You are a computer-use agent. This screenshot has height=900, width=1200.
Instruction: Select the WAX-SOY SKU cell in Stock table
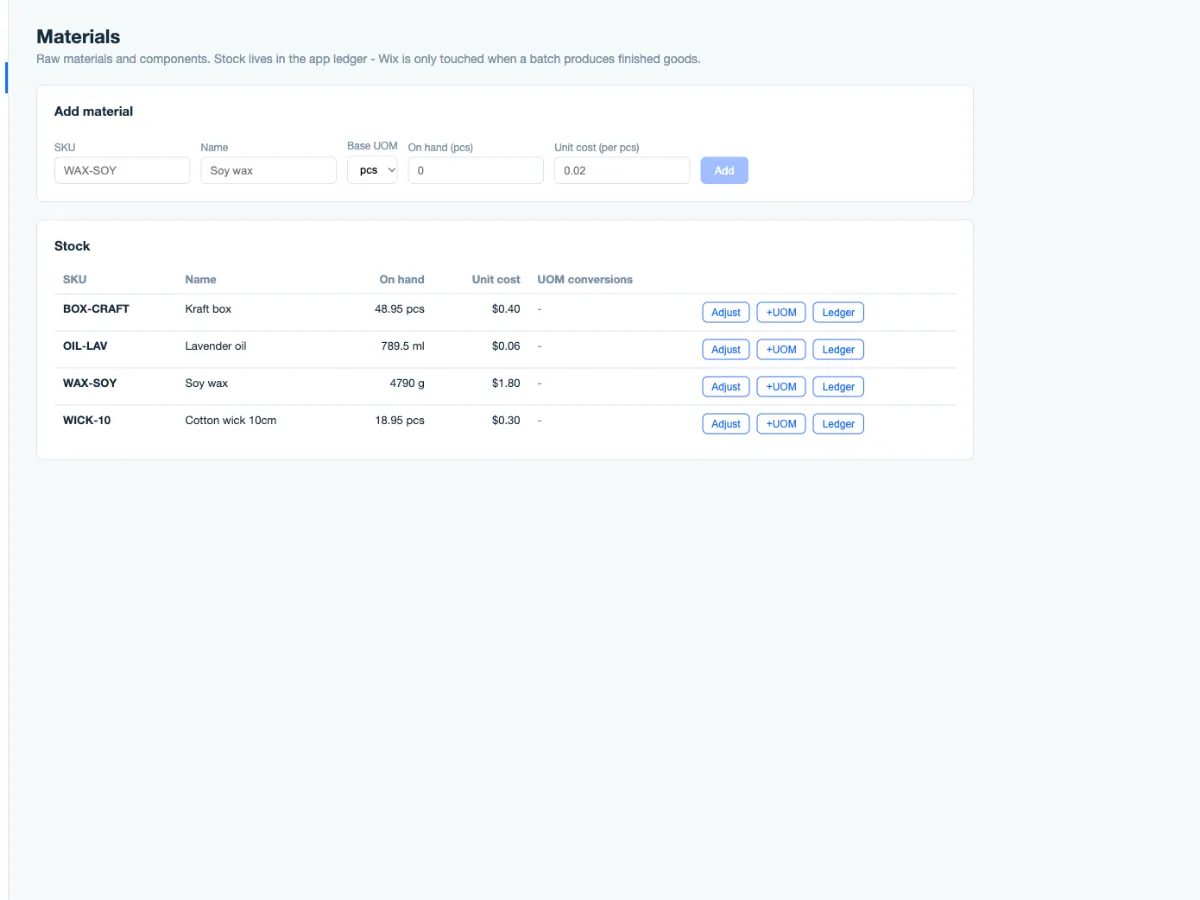tap(90, 383)
